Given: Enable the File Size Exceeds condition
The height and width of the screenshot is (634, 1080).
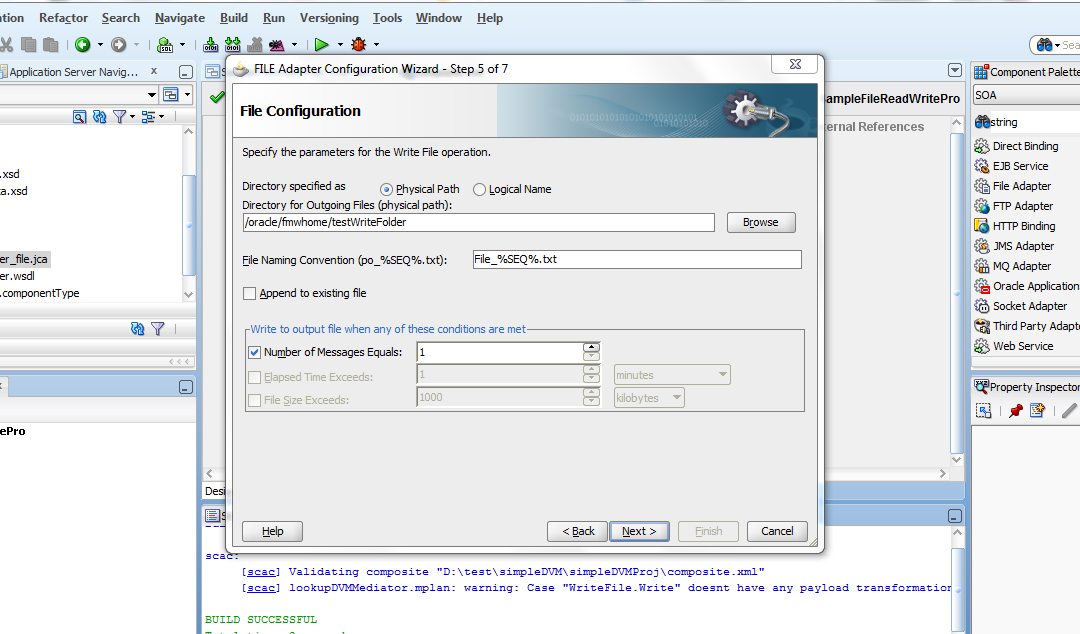Looking at the screenshot, I should coord(255,397).
